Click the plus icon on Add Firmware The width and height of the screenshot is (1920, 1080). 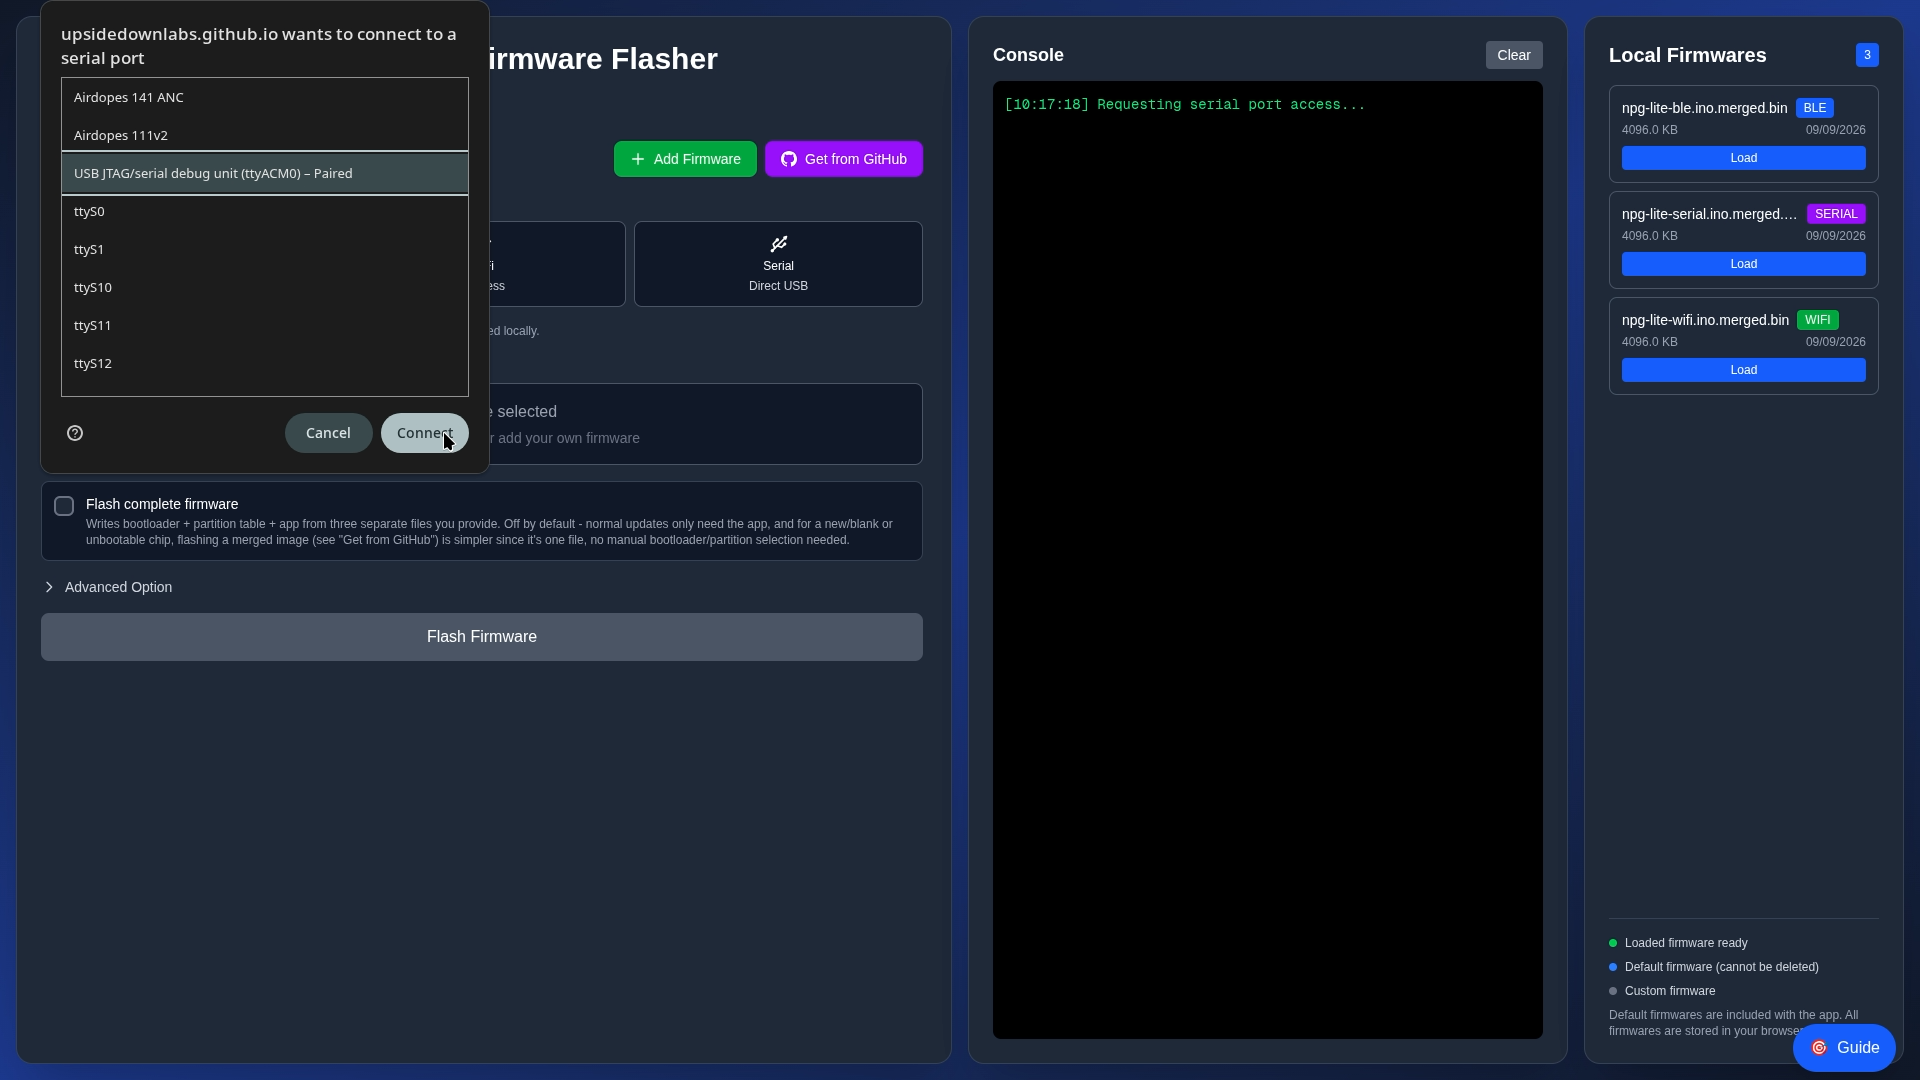(638, 159)
